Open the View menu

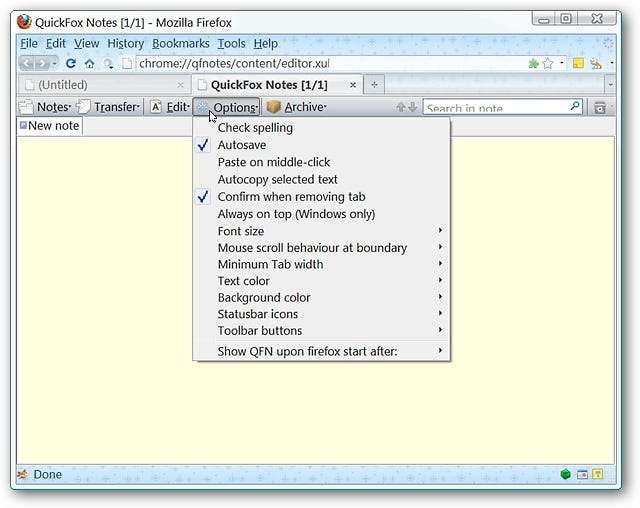tap(87, 43)
